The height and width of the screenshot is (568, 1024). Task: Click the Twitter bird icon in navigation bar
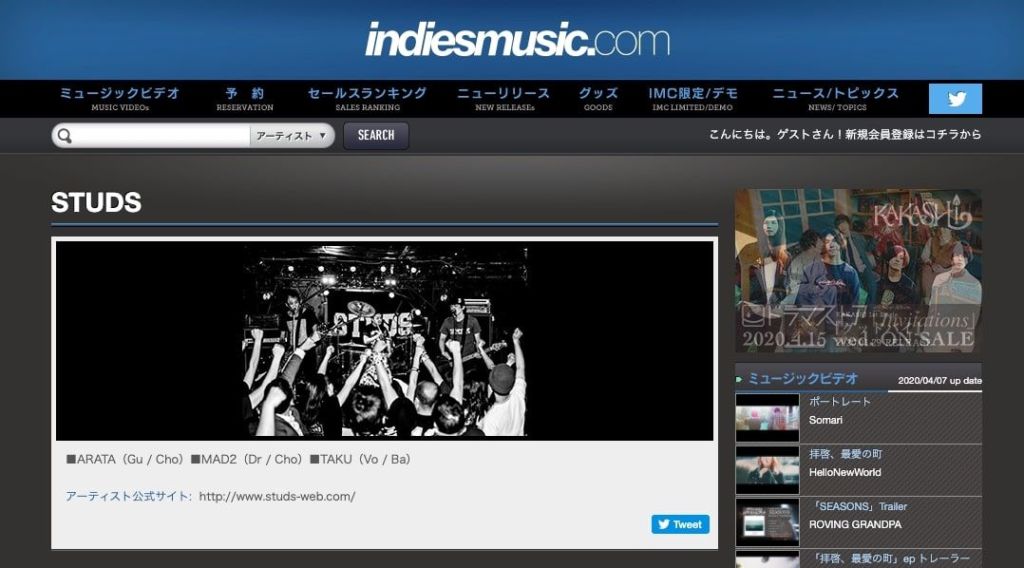[955, 99]
